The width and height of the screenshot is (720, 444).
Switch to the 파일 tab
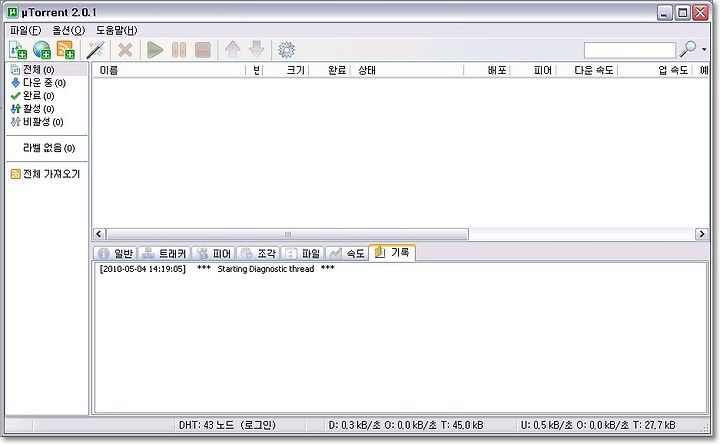[302, 253]
